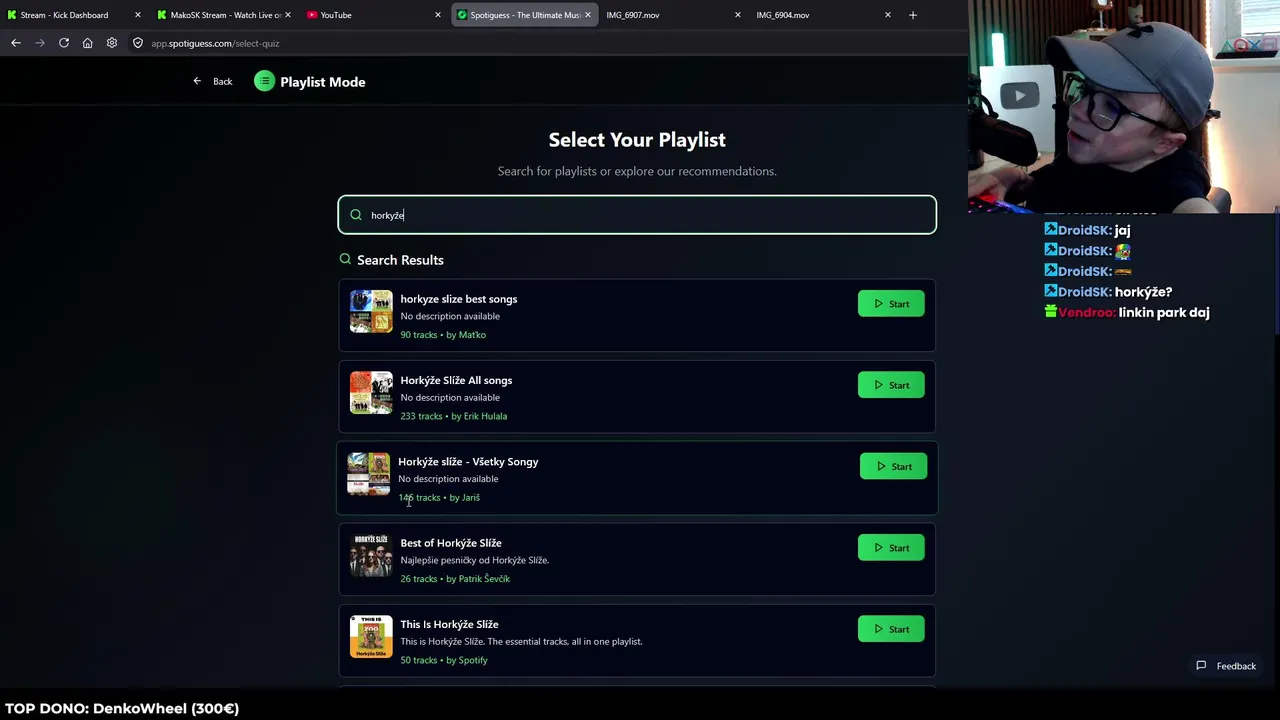Select the Spotiguess tab

[x=525, y=15]
